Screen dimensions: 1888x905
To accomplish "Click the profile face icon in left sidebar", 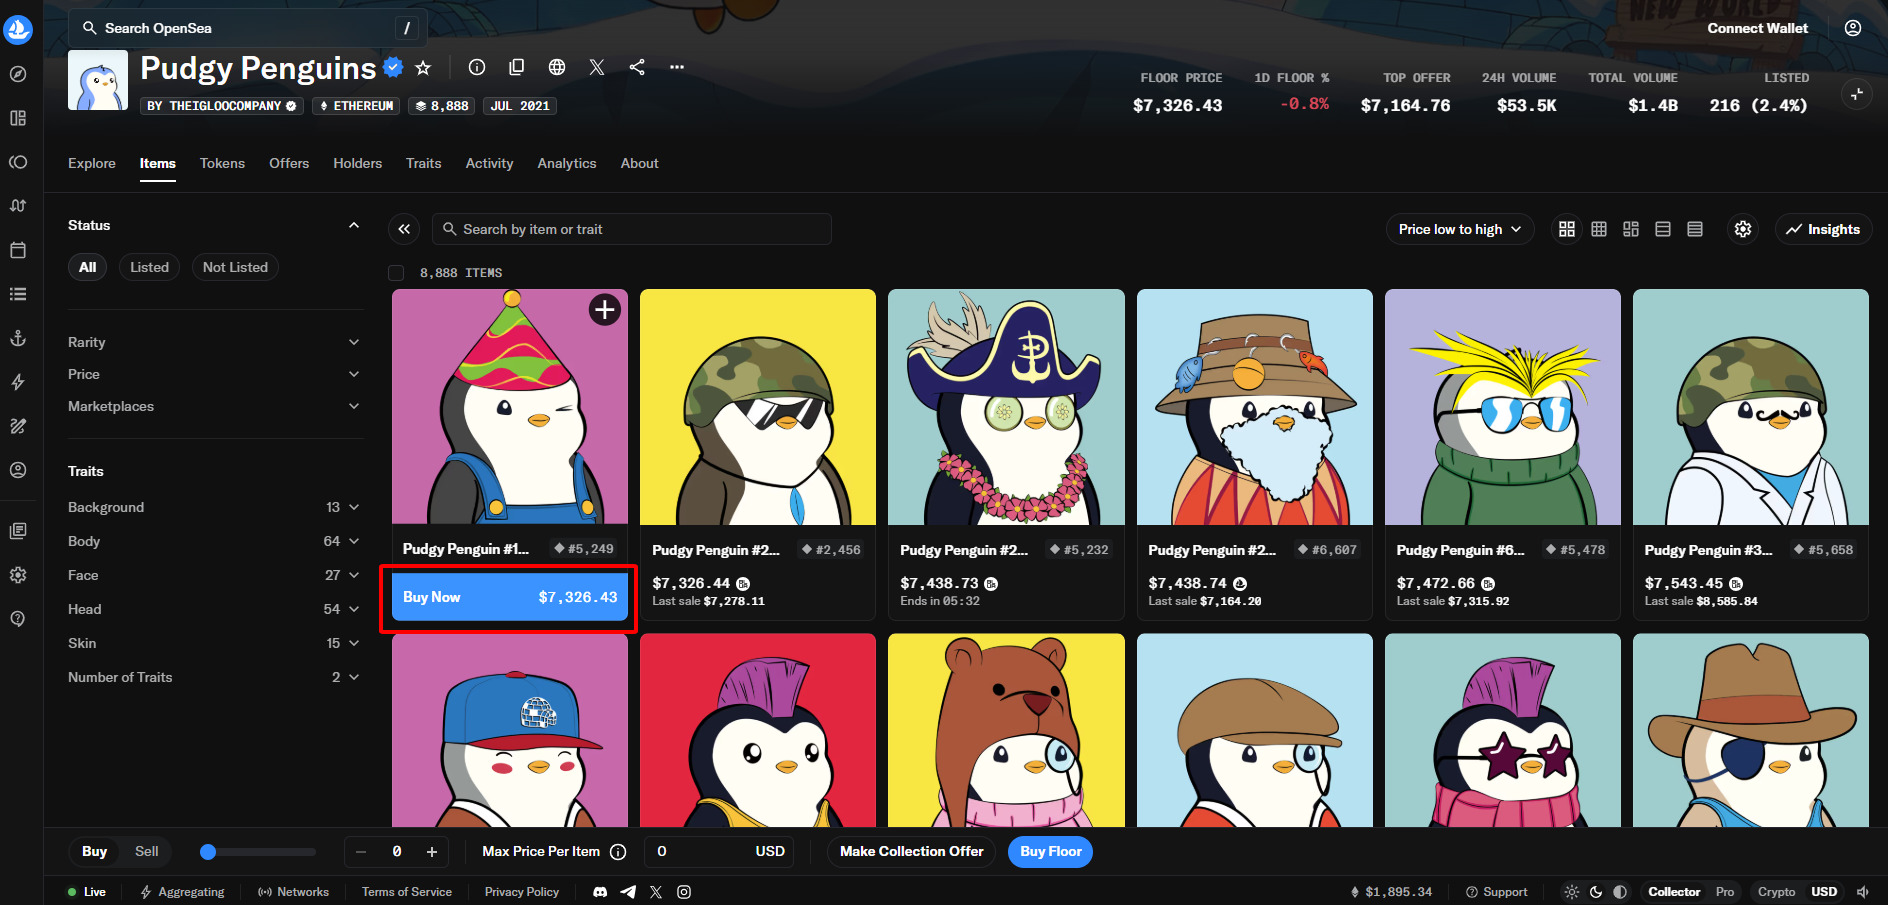I will click(18, 470).
